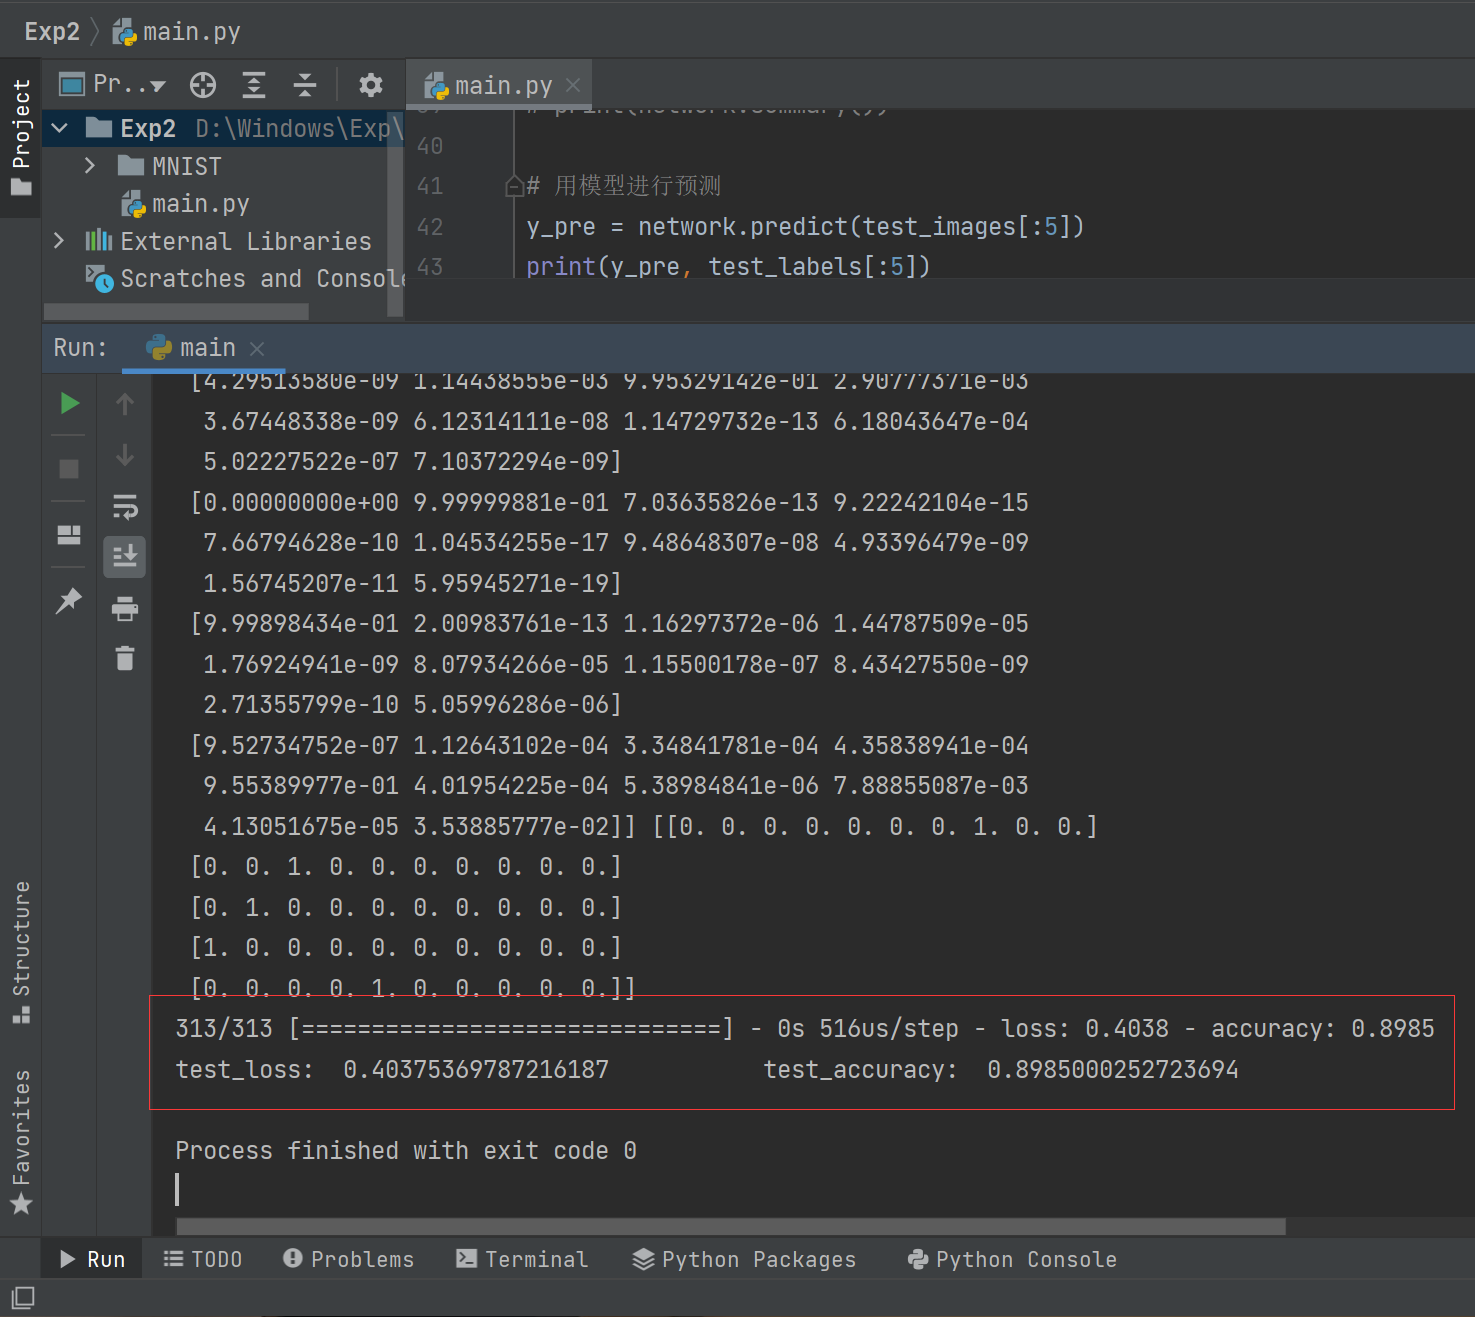Click line number 42 in the gutter

click(430, 227)
